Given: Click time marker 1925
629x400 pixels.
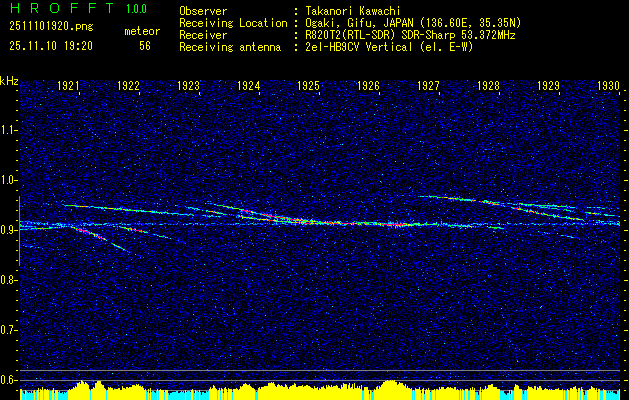Looking at the screenshot, I should click(x=308, y=85).
